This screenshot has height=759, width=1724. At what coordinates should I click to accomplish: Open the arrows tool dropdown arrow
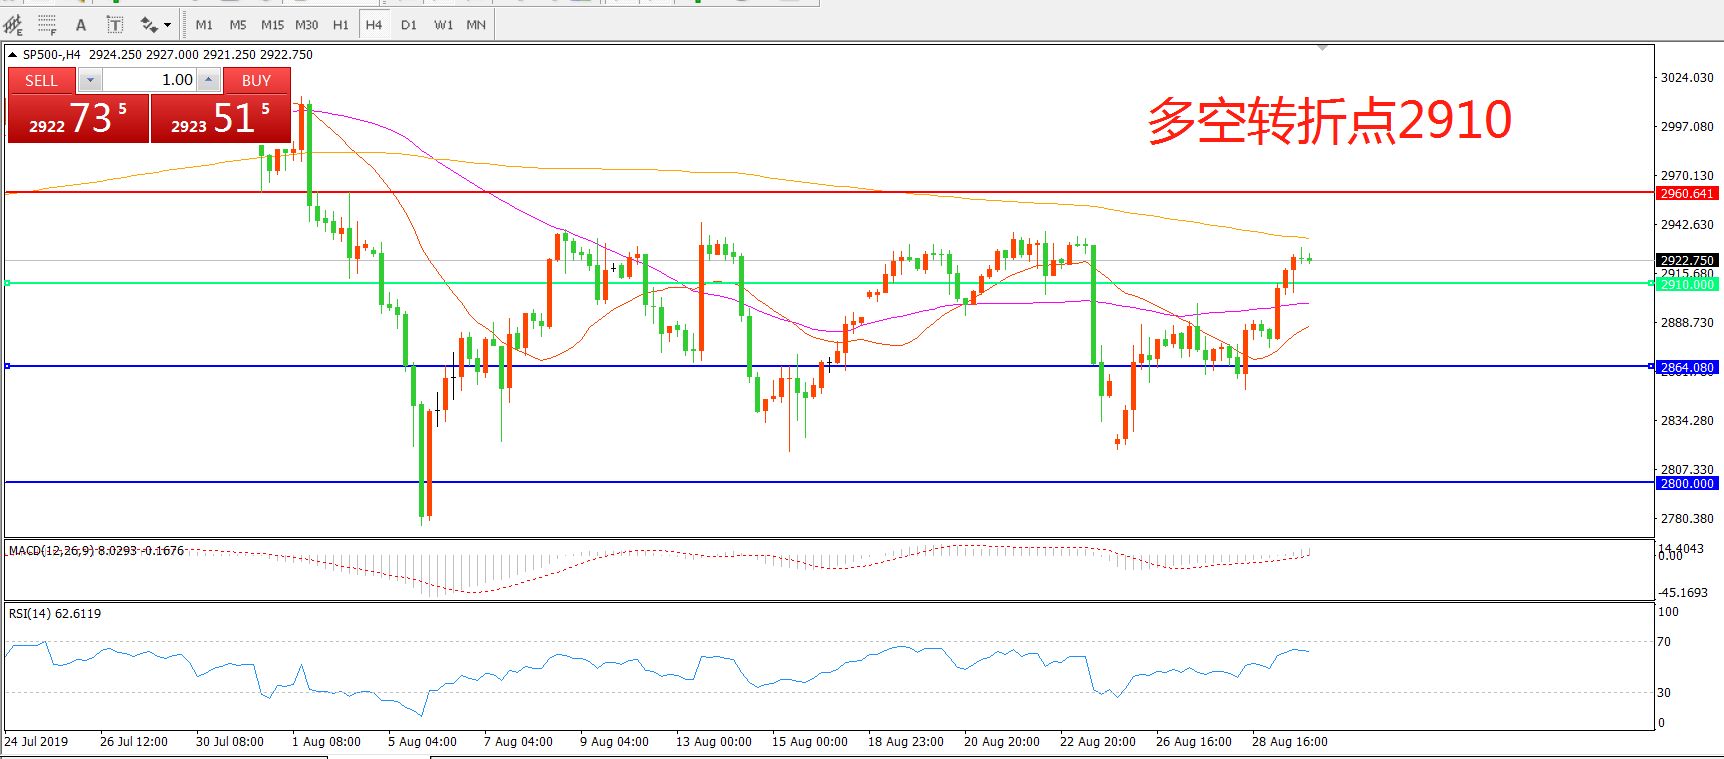coord(167,25)
